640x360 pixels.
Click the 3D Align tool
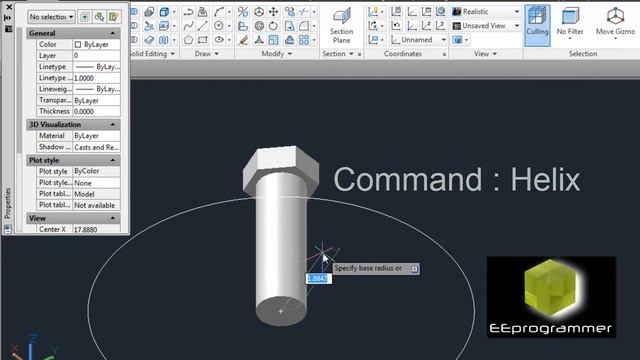click(243, 26)
